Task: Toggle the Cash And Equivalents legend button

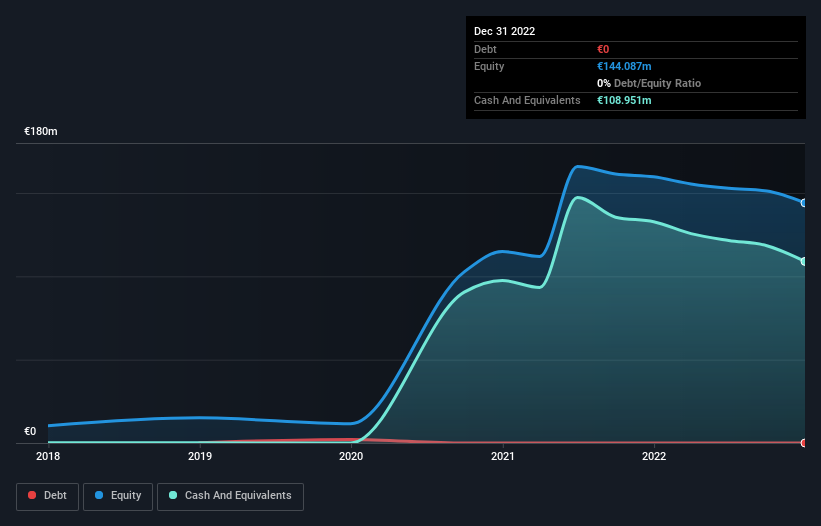Action: pyautogui.click(x=230, y=496)
